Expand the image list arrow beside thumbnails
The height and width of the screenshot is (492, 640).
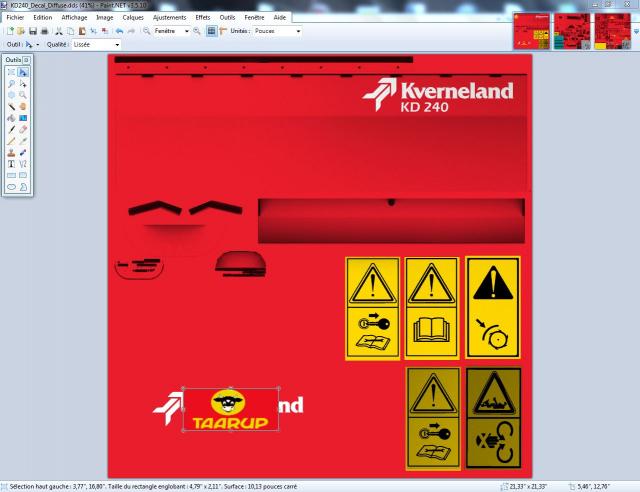pos(636,31)
